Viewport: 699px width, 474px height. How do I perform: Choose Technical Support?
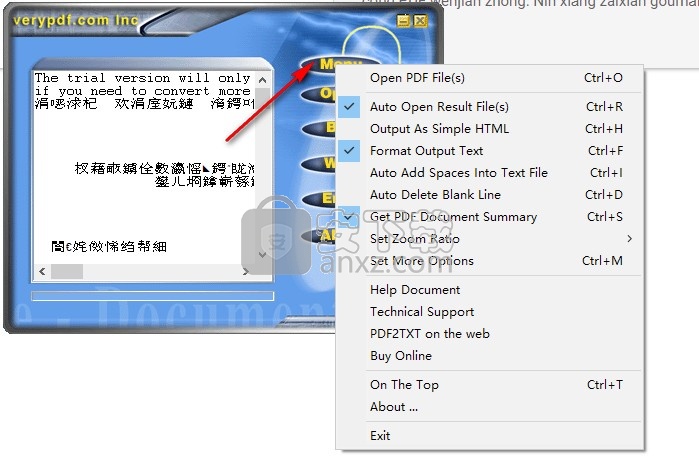click(489, 312)
